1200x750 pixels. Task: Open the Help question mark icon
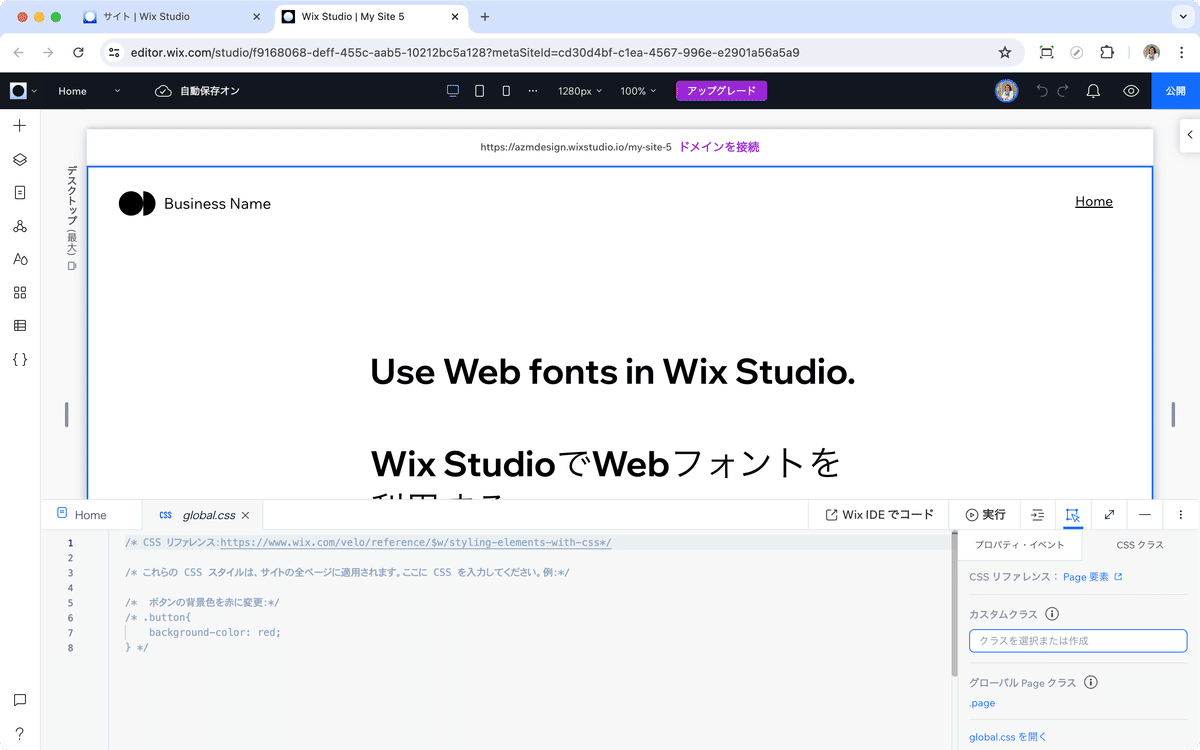click(19, 733)
